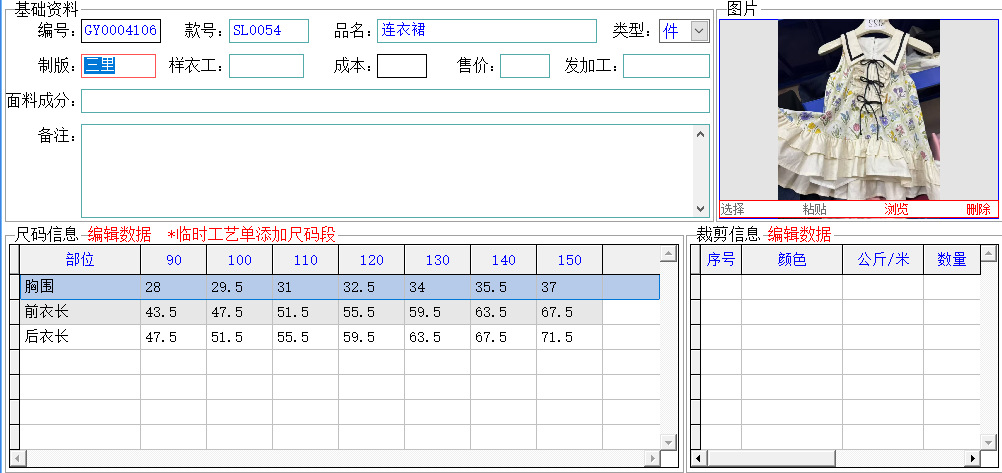Click the size table scroll right arrow
The image size is (1002, 473).
652,458
